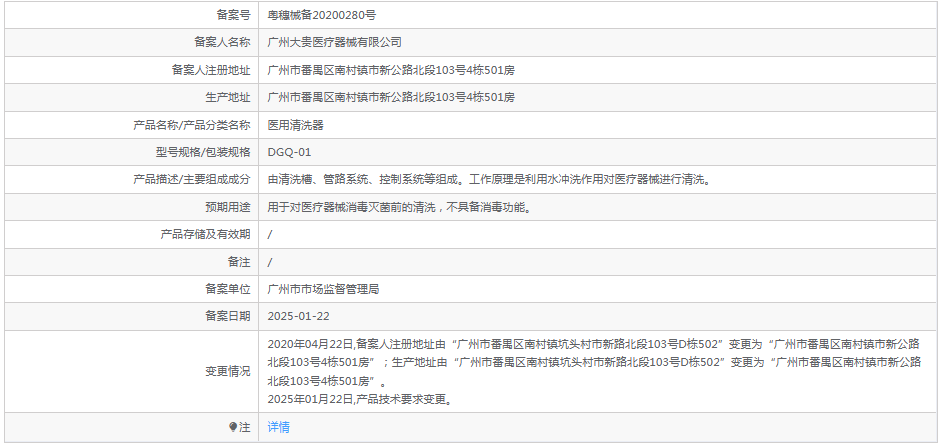Click the product description text in 主要组成成分 row
The height and width of the screenshot is (446, 942).
click(x=494, y=180)
